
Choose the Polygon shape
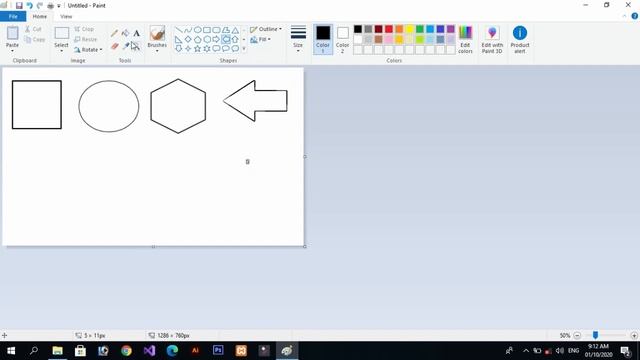click(226, 30)
